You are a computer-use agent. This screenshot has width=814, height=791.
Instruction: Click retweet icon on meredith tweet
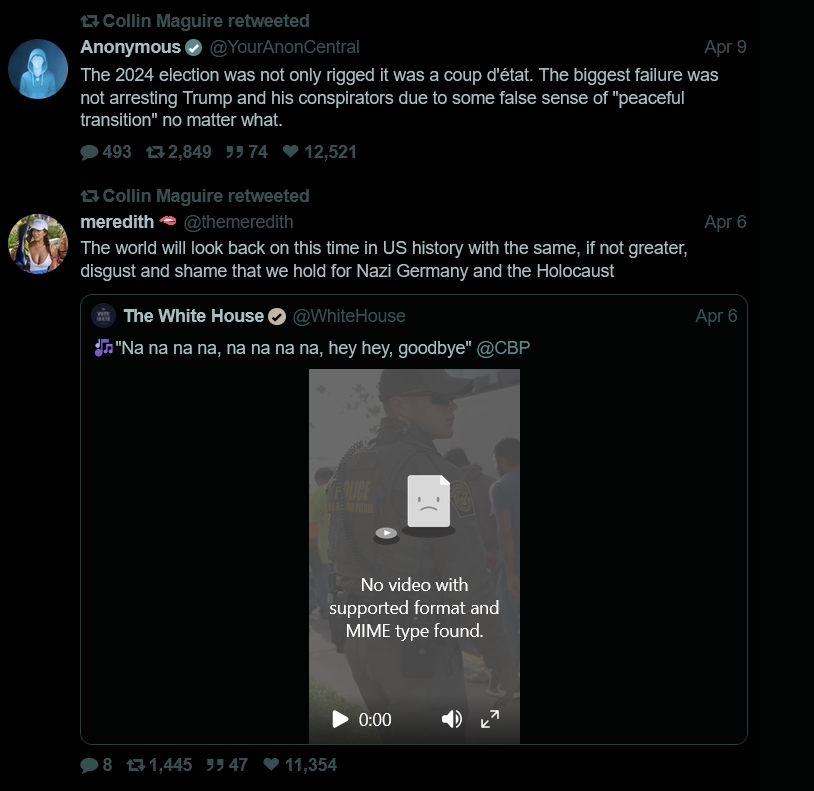pos(136,765)
